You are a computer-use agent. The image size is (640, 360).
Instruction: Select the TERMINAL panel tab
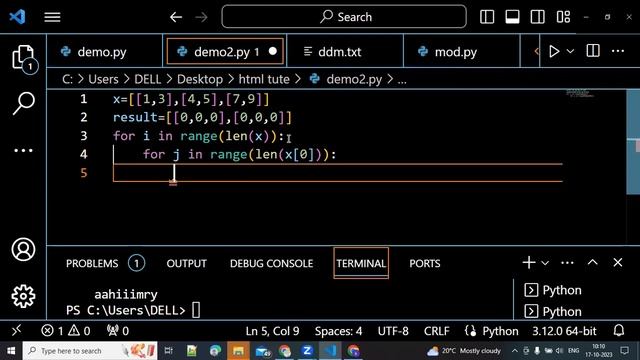point(361,263)
